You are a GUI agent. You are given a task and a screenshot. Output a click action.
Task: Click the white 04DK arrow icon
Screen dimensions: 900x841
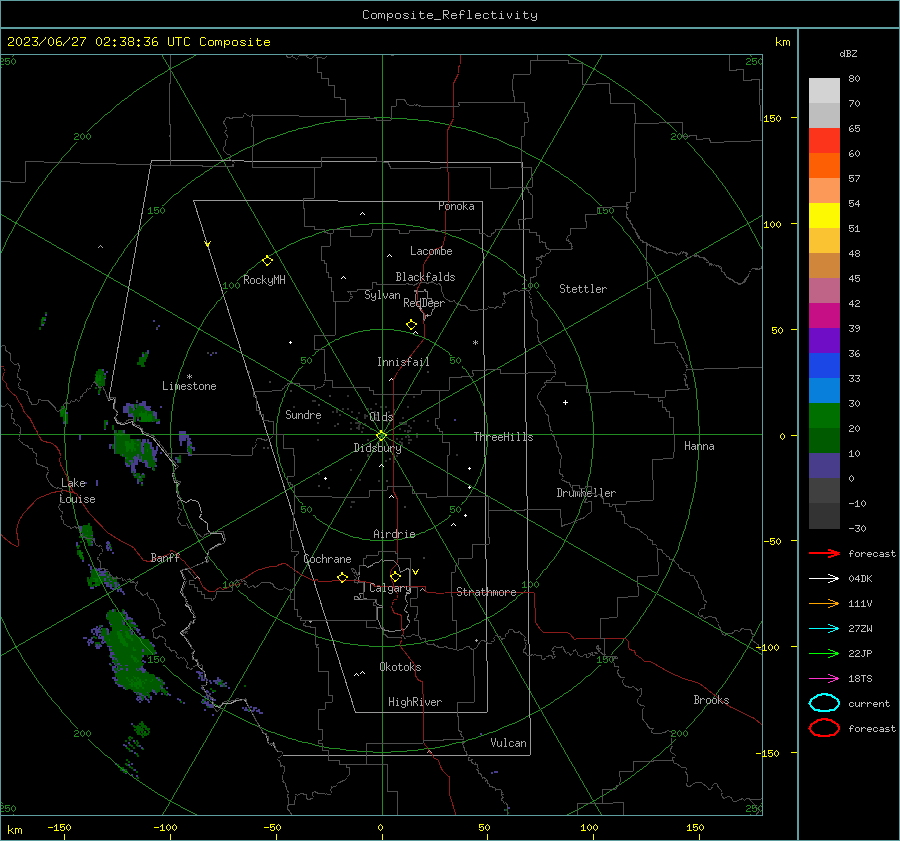click(824, 579)
